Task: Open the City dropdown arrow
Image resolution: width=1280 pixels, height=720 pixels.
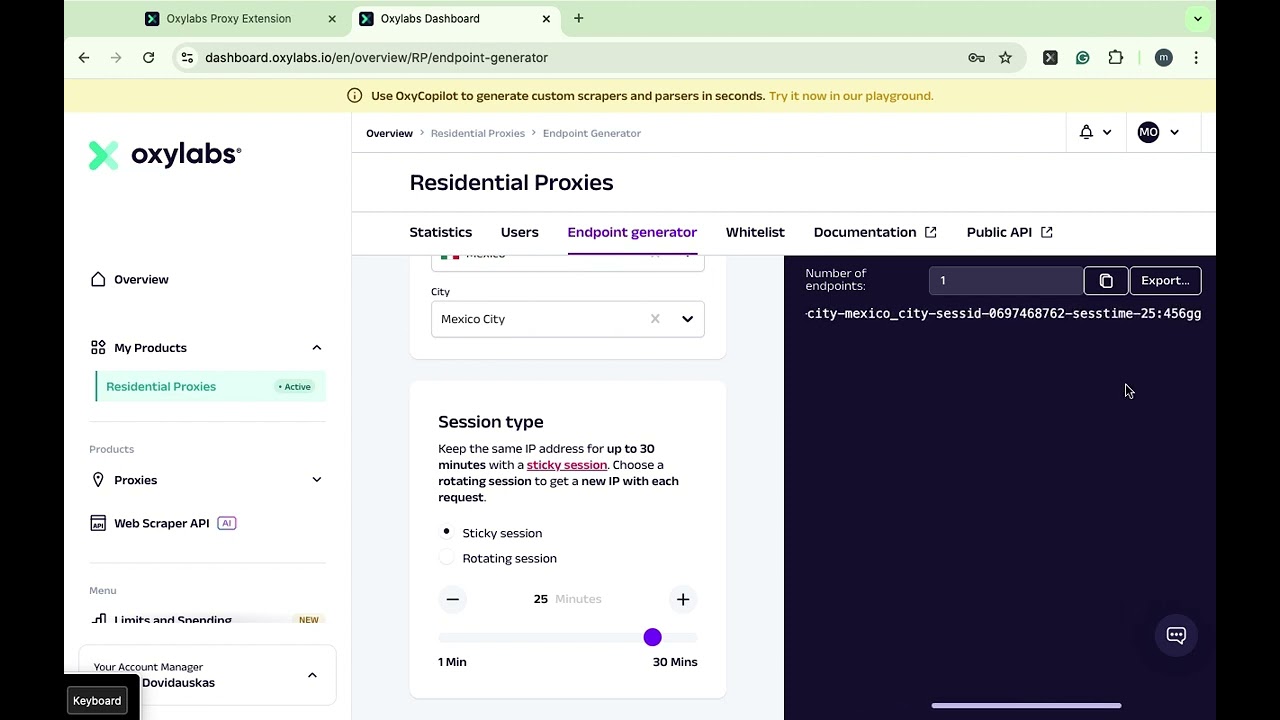Action: click(687, 319)
